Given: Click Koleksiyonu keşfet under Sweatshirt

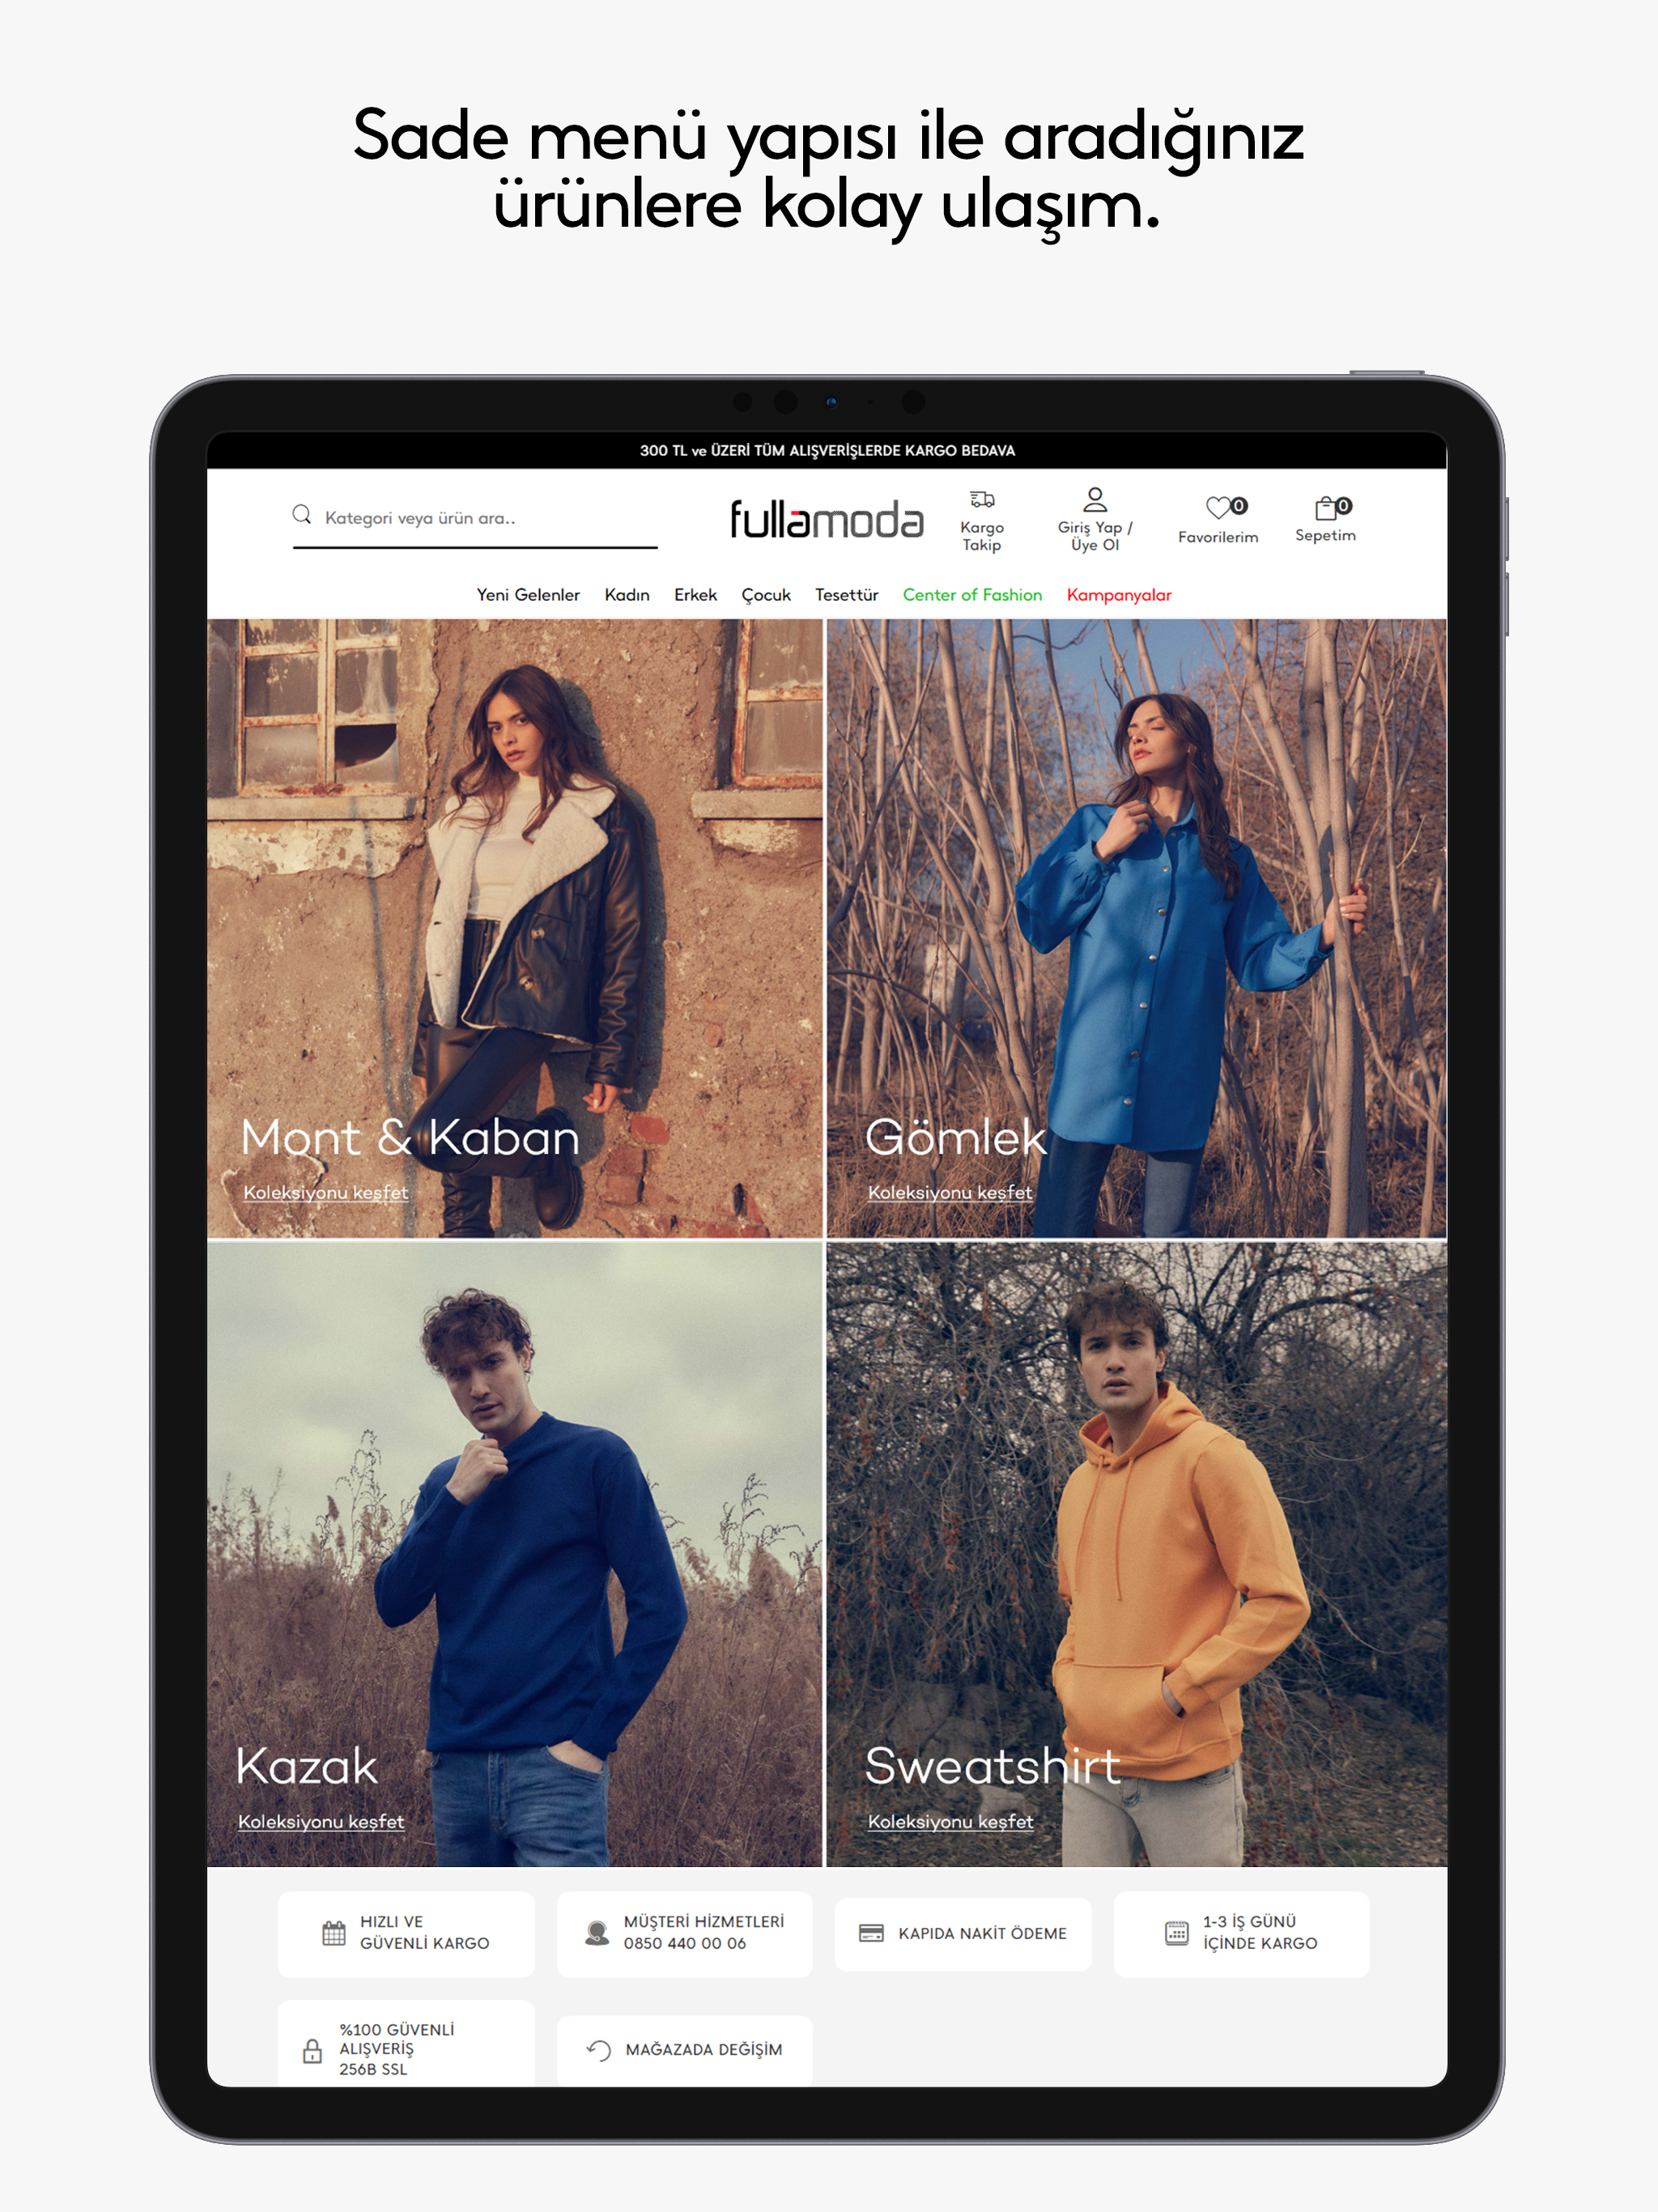Looking at the screenshot, I should point(950,1822).
